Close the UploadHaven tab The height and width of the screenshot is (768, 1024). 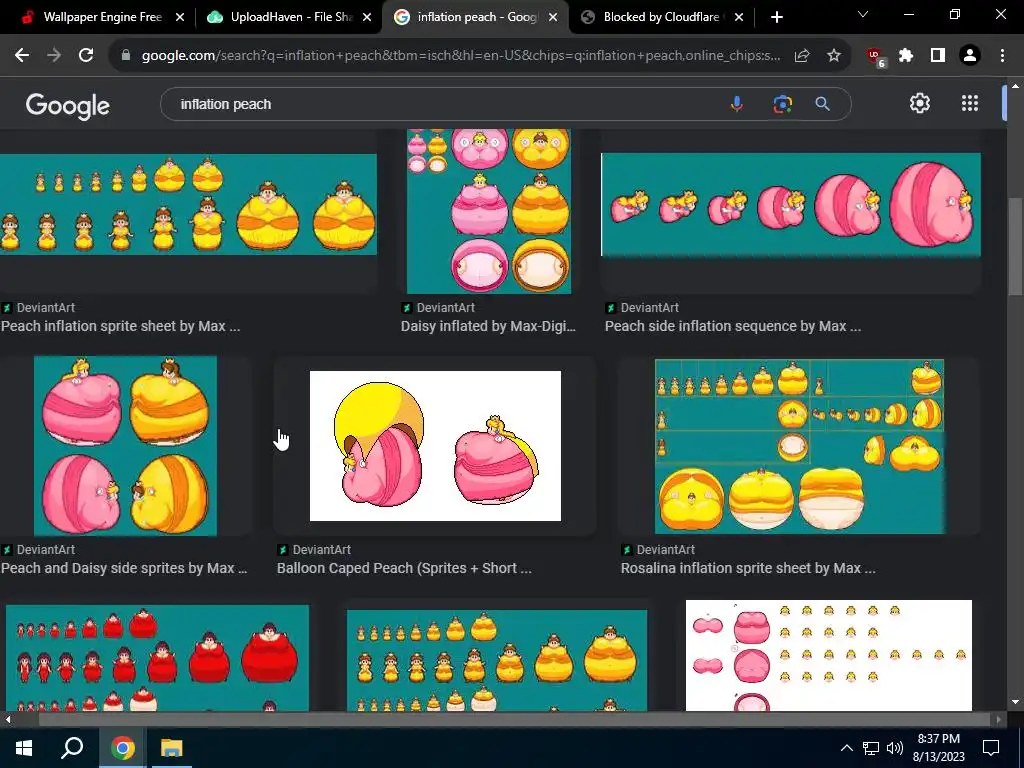click(x=367, y=17)
